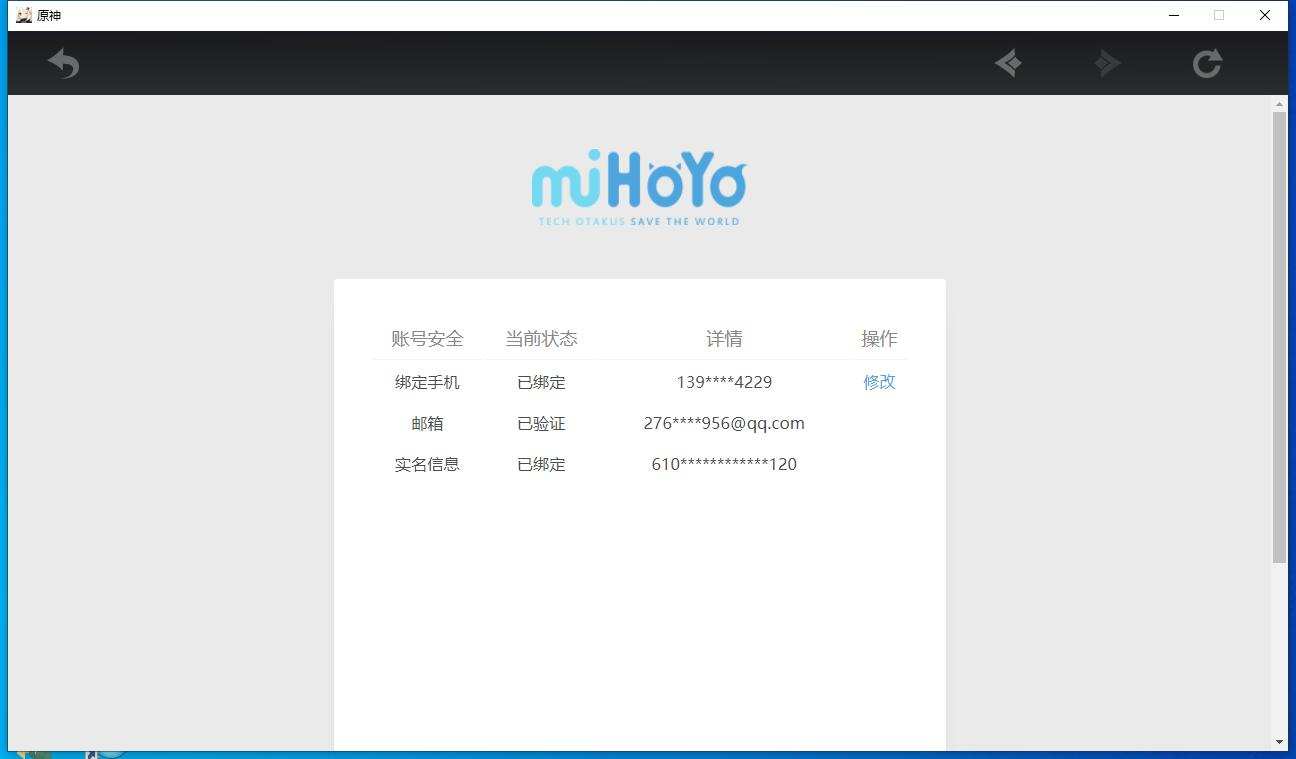Click the scrollbar down arrow
The height and width of the screenshot is (759, 1296).
tap(1279, 742)
